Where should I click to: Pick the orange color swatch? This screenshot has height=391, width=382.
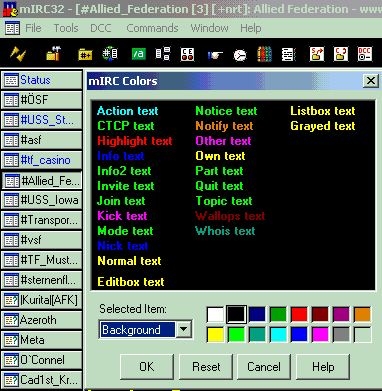pyautogui.click(x=362, y=314)
